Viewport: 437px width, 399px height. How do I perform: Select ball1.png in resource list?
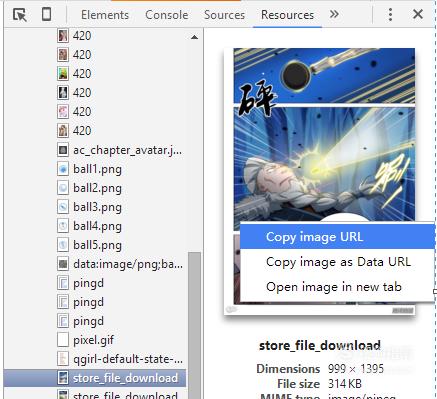97,169
